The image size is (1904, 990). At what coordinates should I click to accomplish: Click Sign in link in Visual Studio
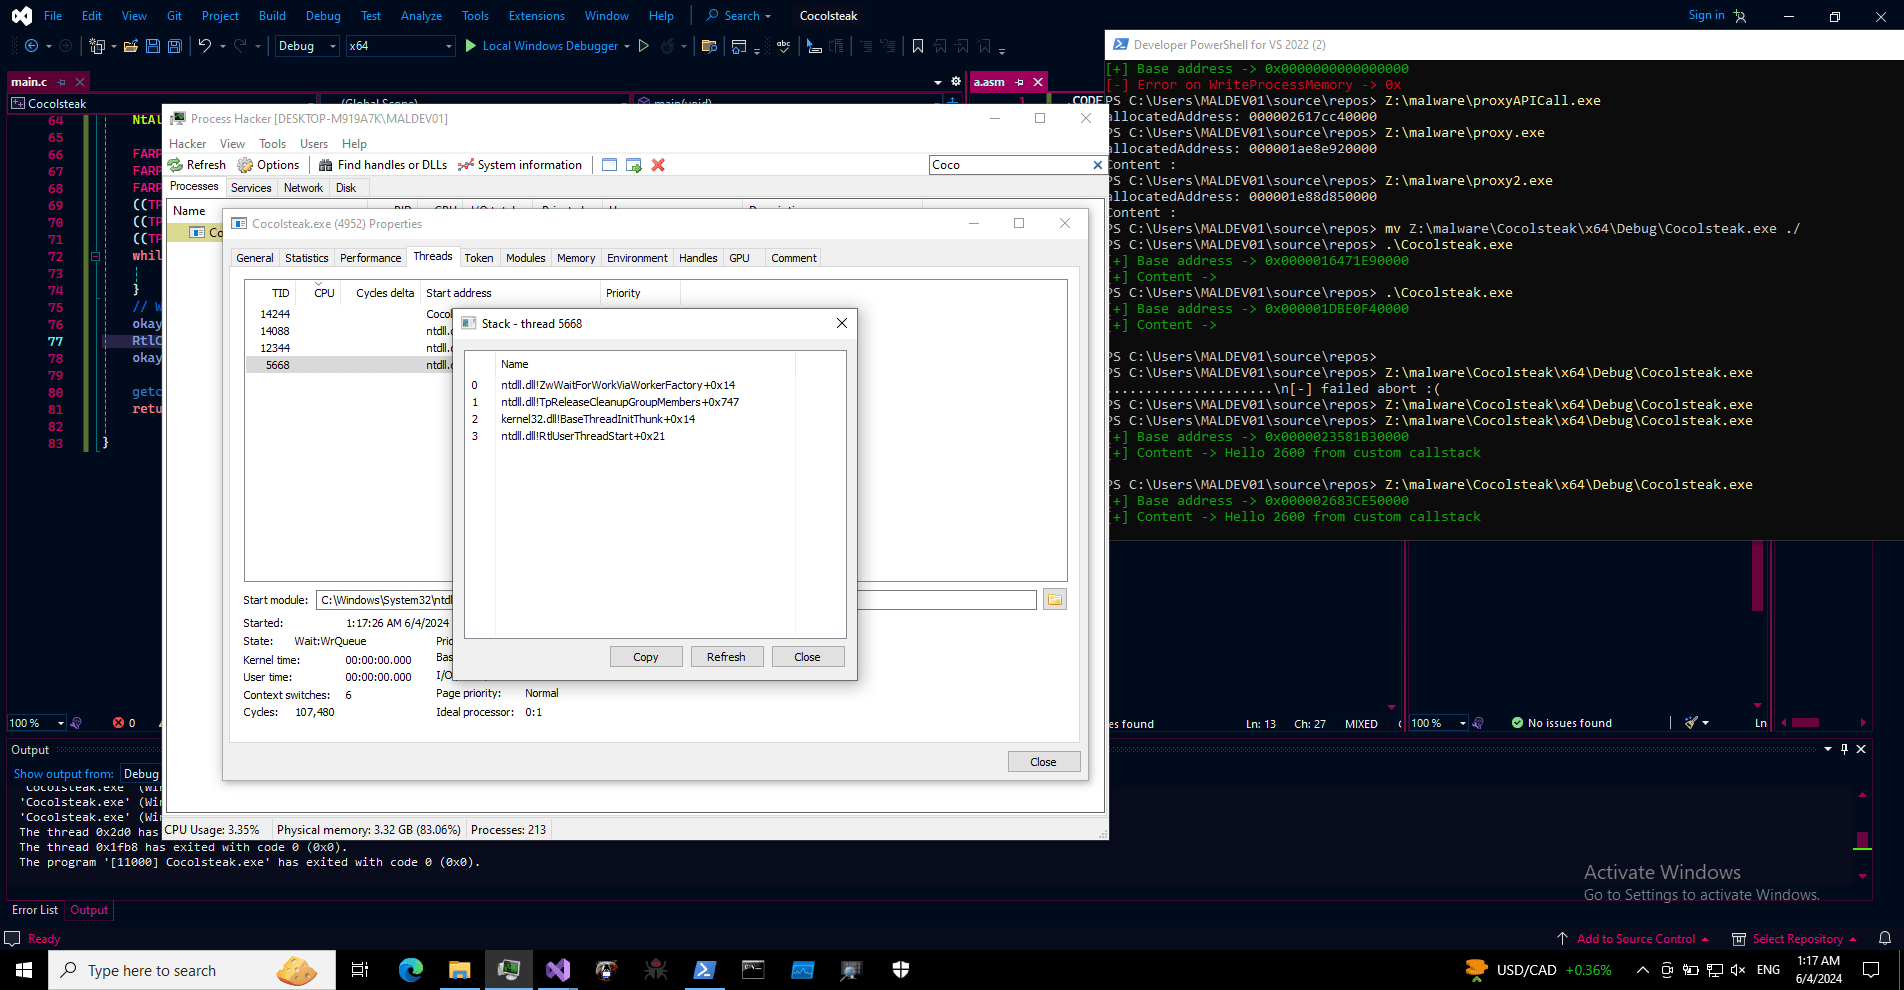click(1706, 15)
